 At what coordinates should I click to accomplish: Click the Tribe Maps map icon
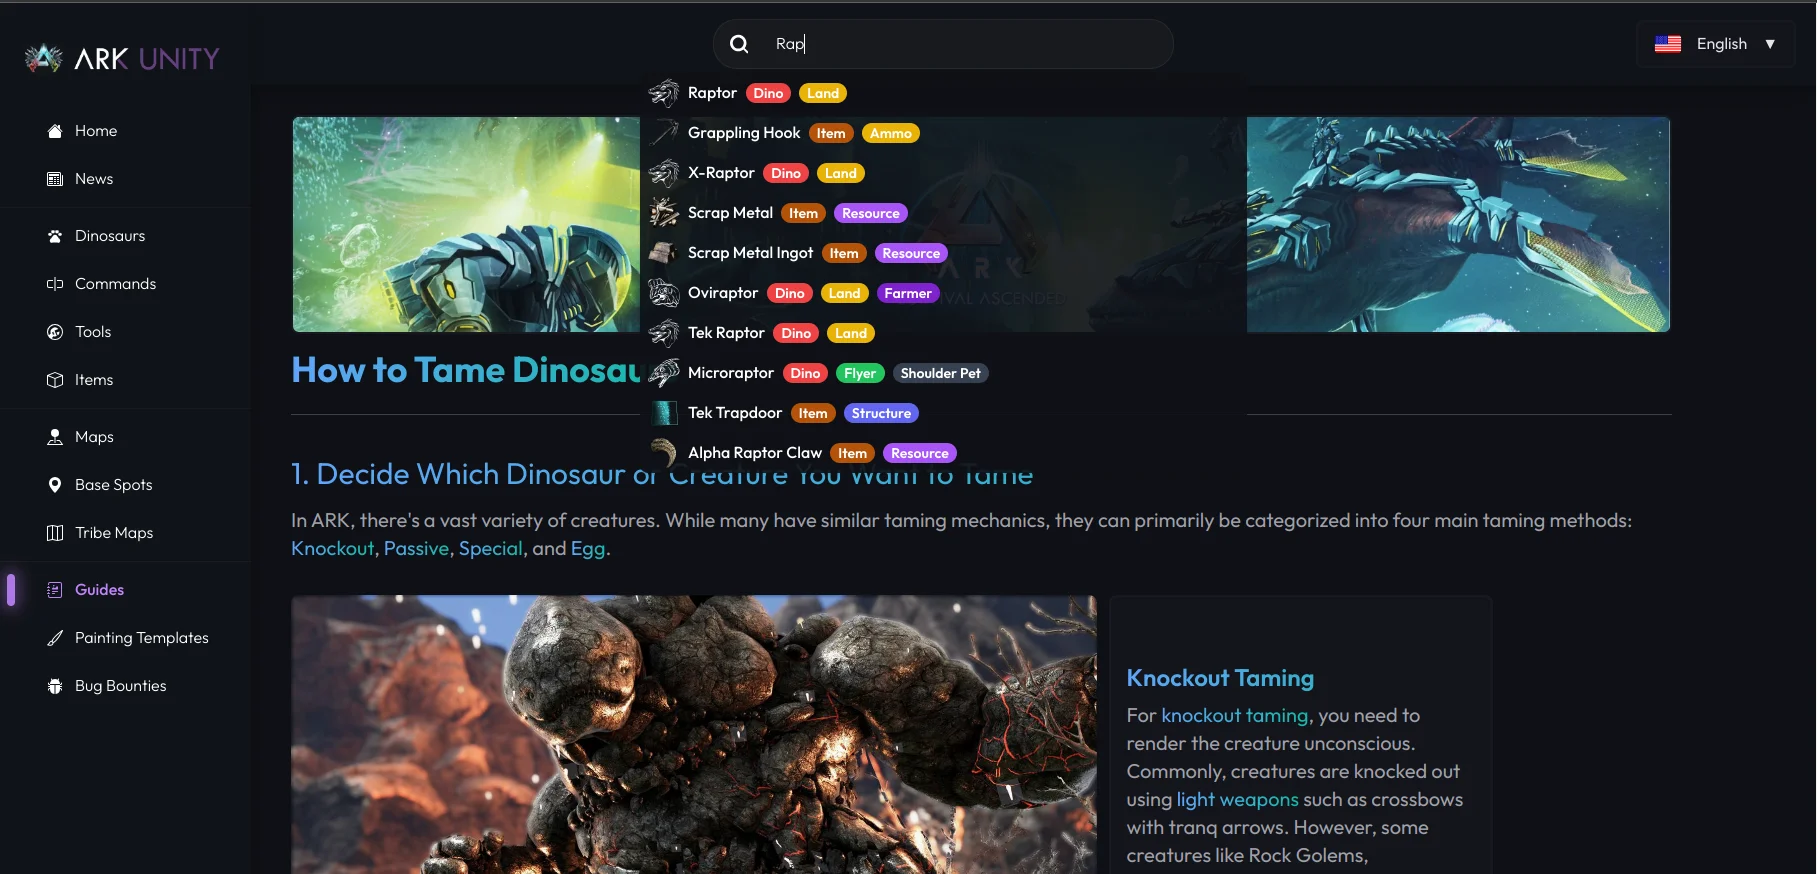pyautogui.click(x=55, y=533)
